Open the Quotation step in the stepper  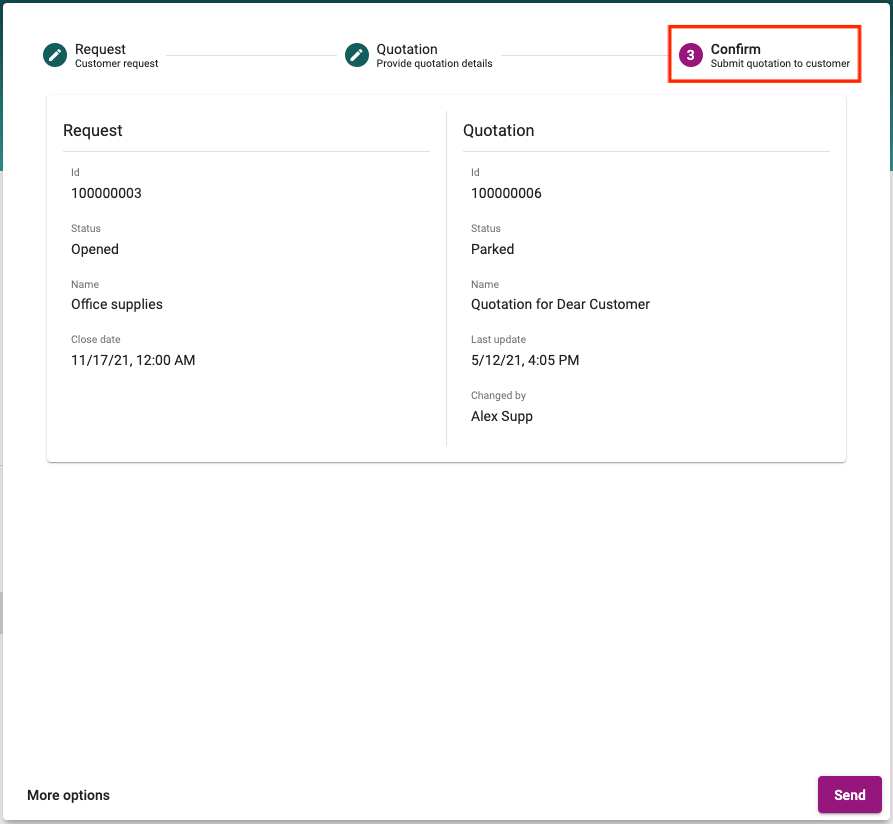407,49
